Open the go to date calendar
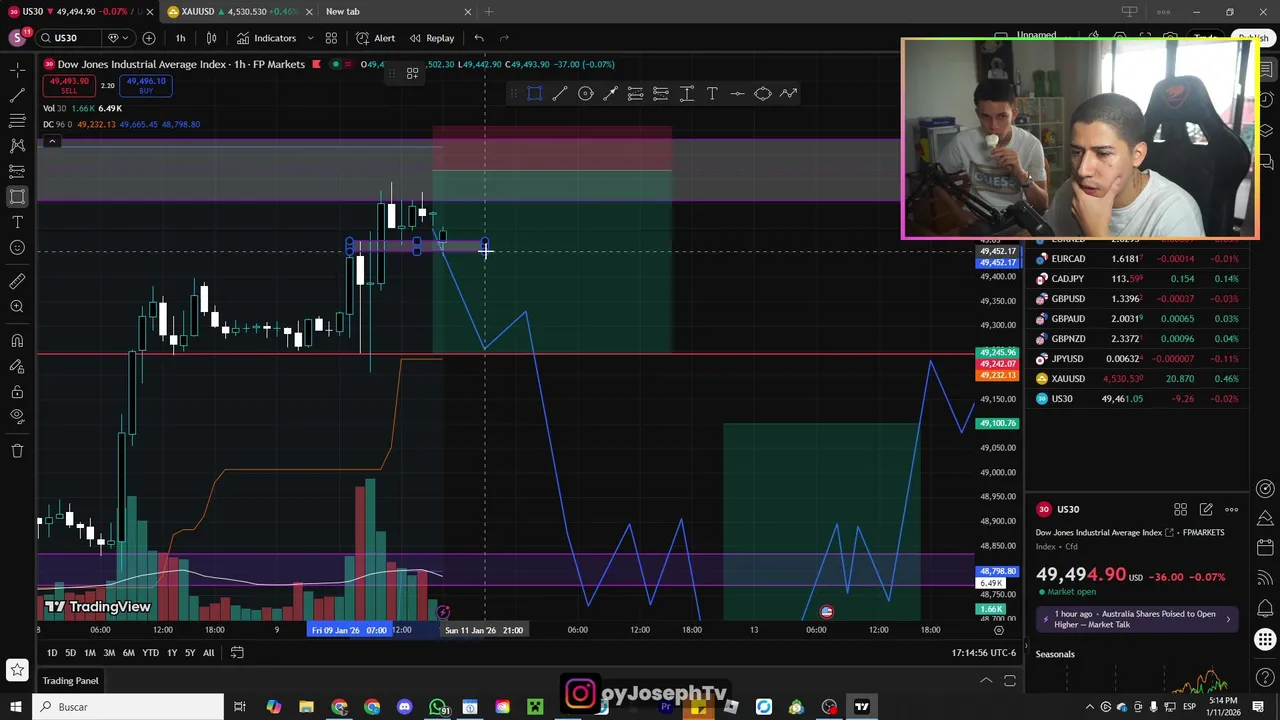Screen dimensions: 1280x720 (x=237, y=653)
